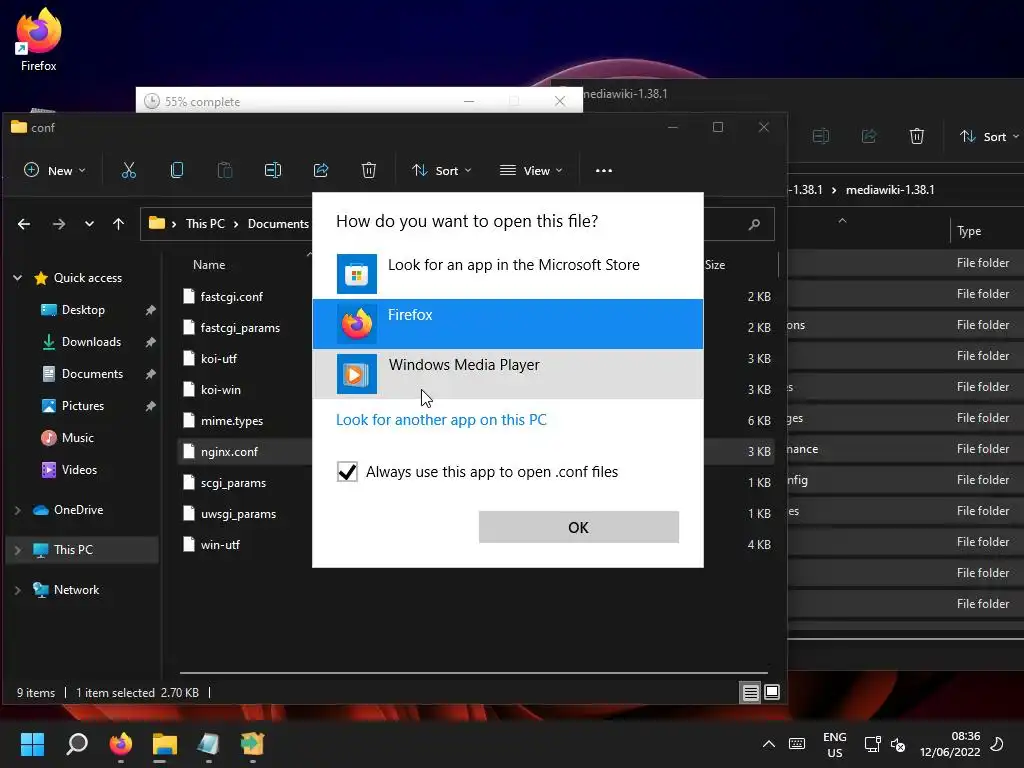The image size is (1024, 768).
Task: Click the Cut icon in conf window toolbar
Action: (x=129, y=170)
